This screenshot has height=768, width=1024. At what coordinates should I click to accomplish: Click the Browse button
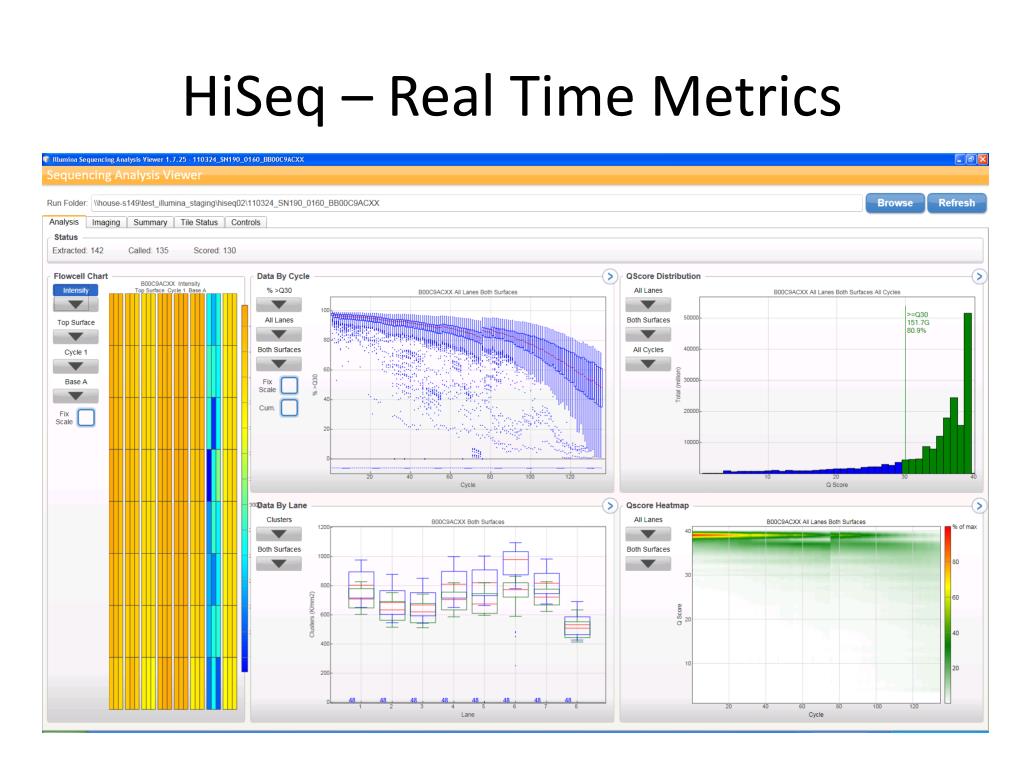click(895, 203)
